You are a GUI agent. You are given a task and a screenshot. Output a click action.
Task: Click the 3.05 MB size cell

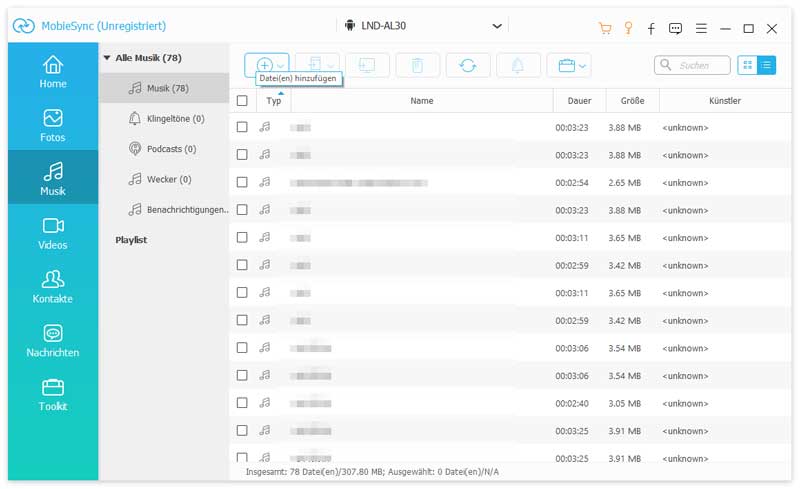coord(624,403)
